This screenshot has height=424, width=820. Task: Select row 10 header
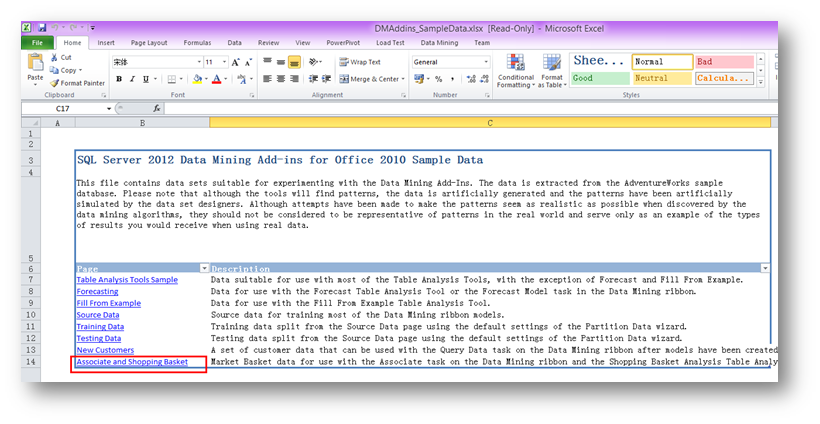click(31, 315)
